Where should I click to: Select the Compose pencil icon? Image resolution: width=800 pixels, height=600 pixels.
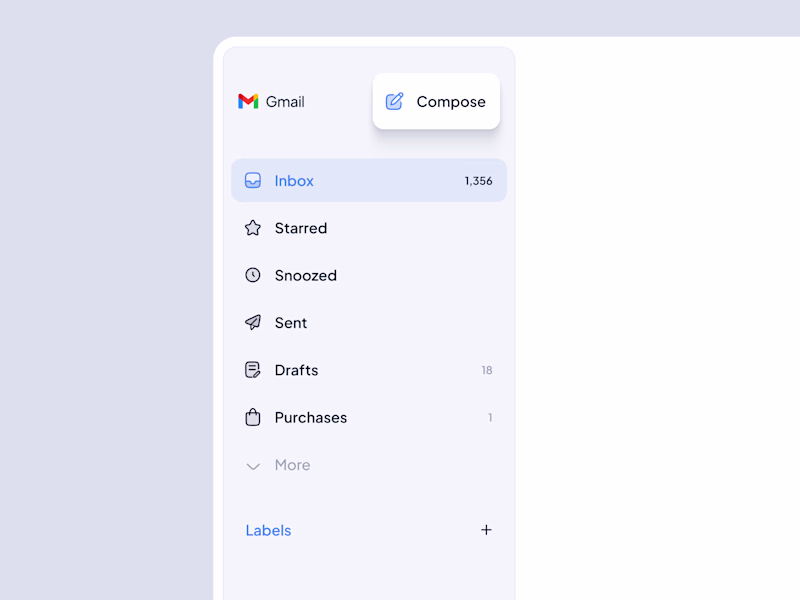pos(394,100)
